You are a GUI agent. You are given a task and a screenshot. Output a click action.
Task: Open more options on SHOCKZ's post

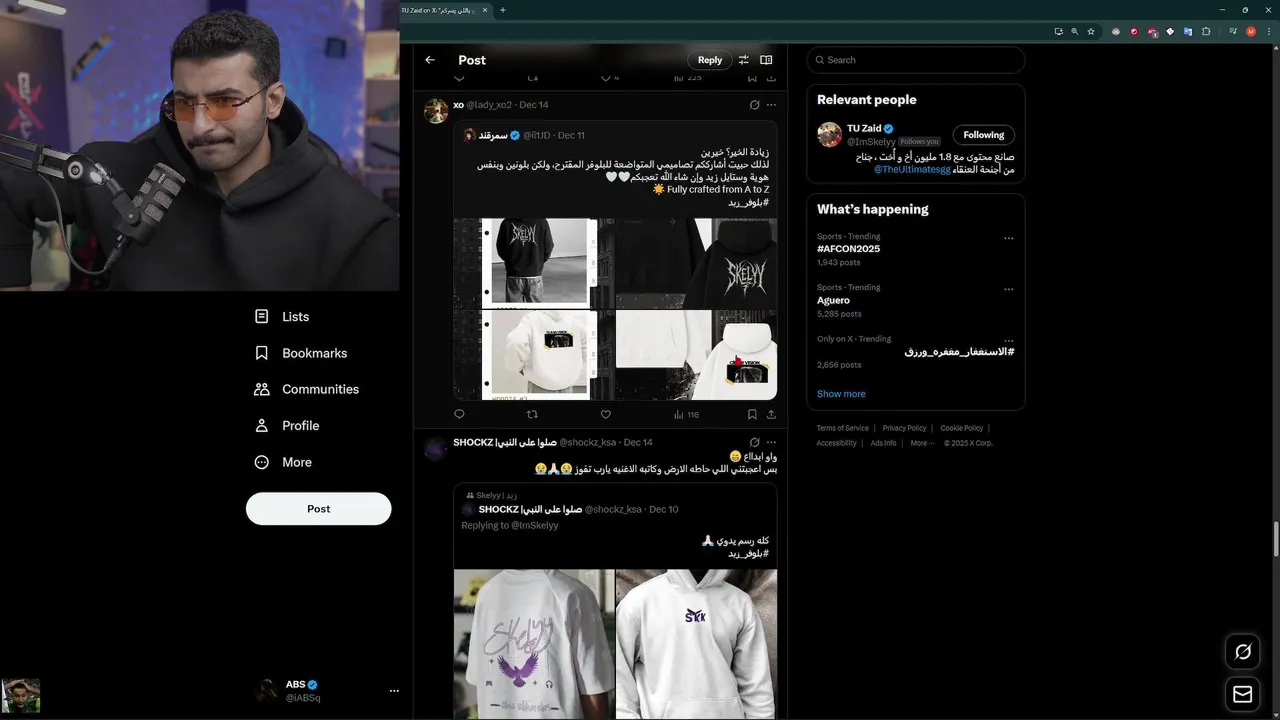pos(771,442)
